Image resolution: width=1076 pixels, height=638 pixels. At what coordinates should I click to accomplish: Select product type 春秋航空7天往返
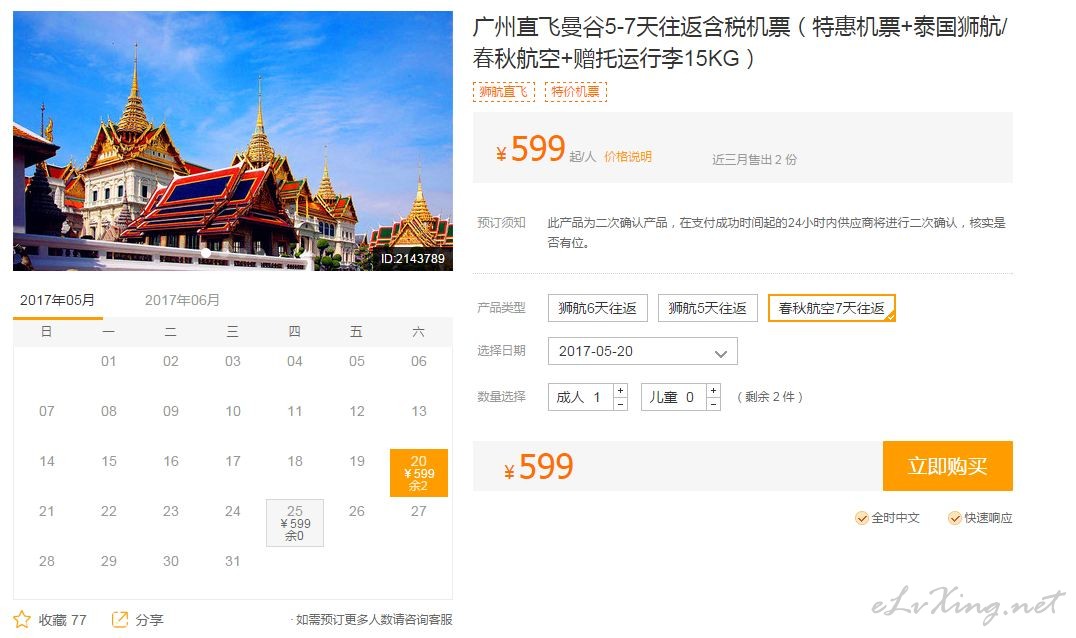pos(832,308)
